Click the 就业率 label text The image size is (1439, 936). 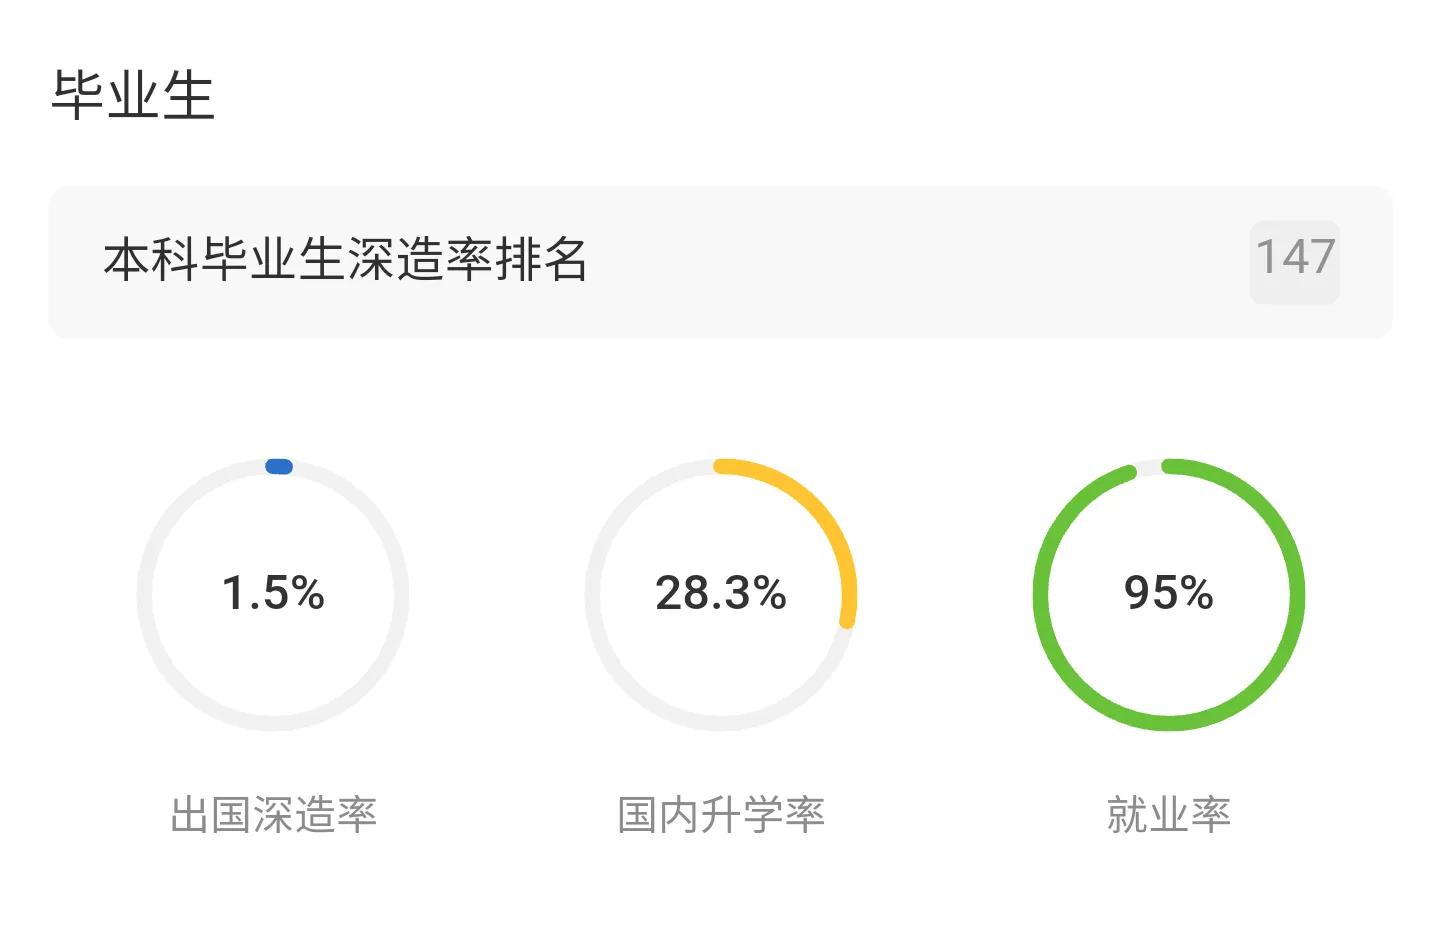pos(1168,814)
